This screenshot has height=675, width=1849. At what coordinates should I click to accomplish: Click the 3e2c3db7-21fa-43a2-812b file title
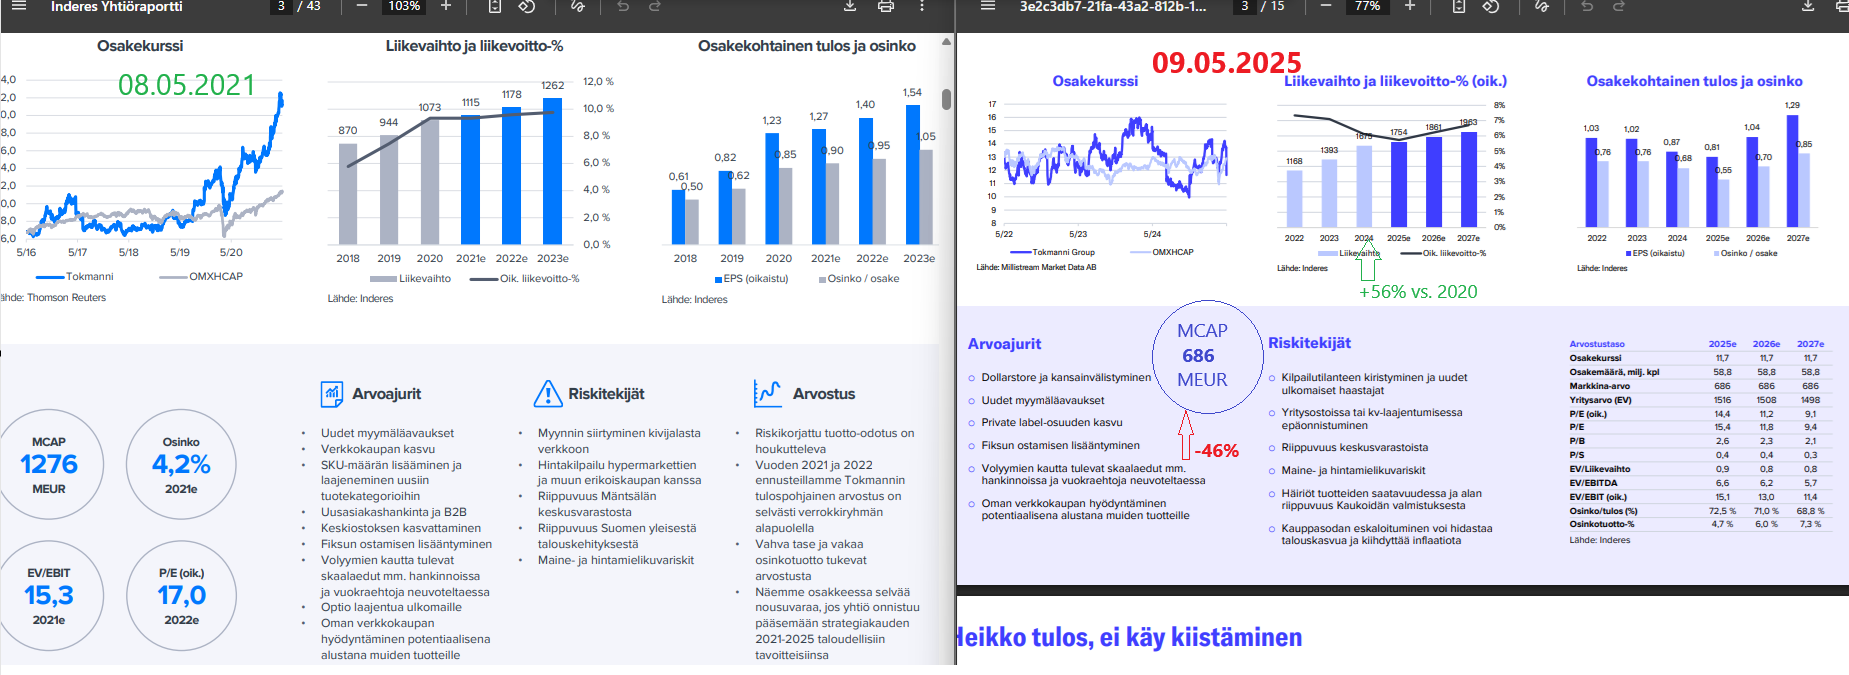point(1113,6)
